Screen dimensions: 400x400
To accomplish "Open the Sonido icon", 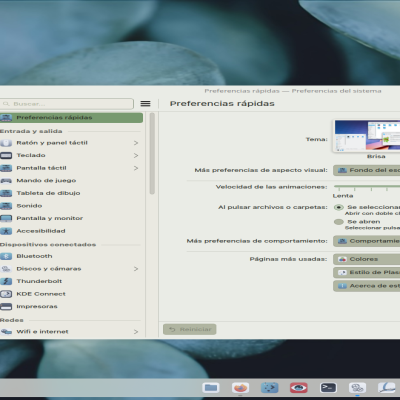I will 6,206.
